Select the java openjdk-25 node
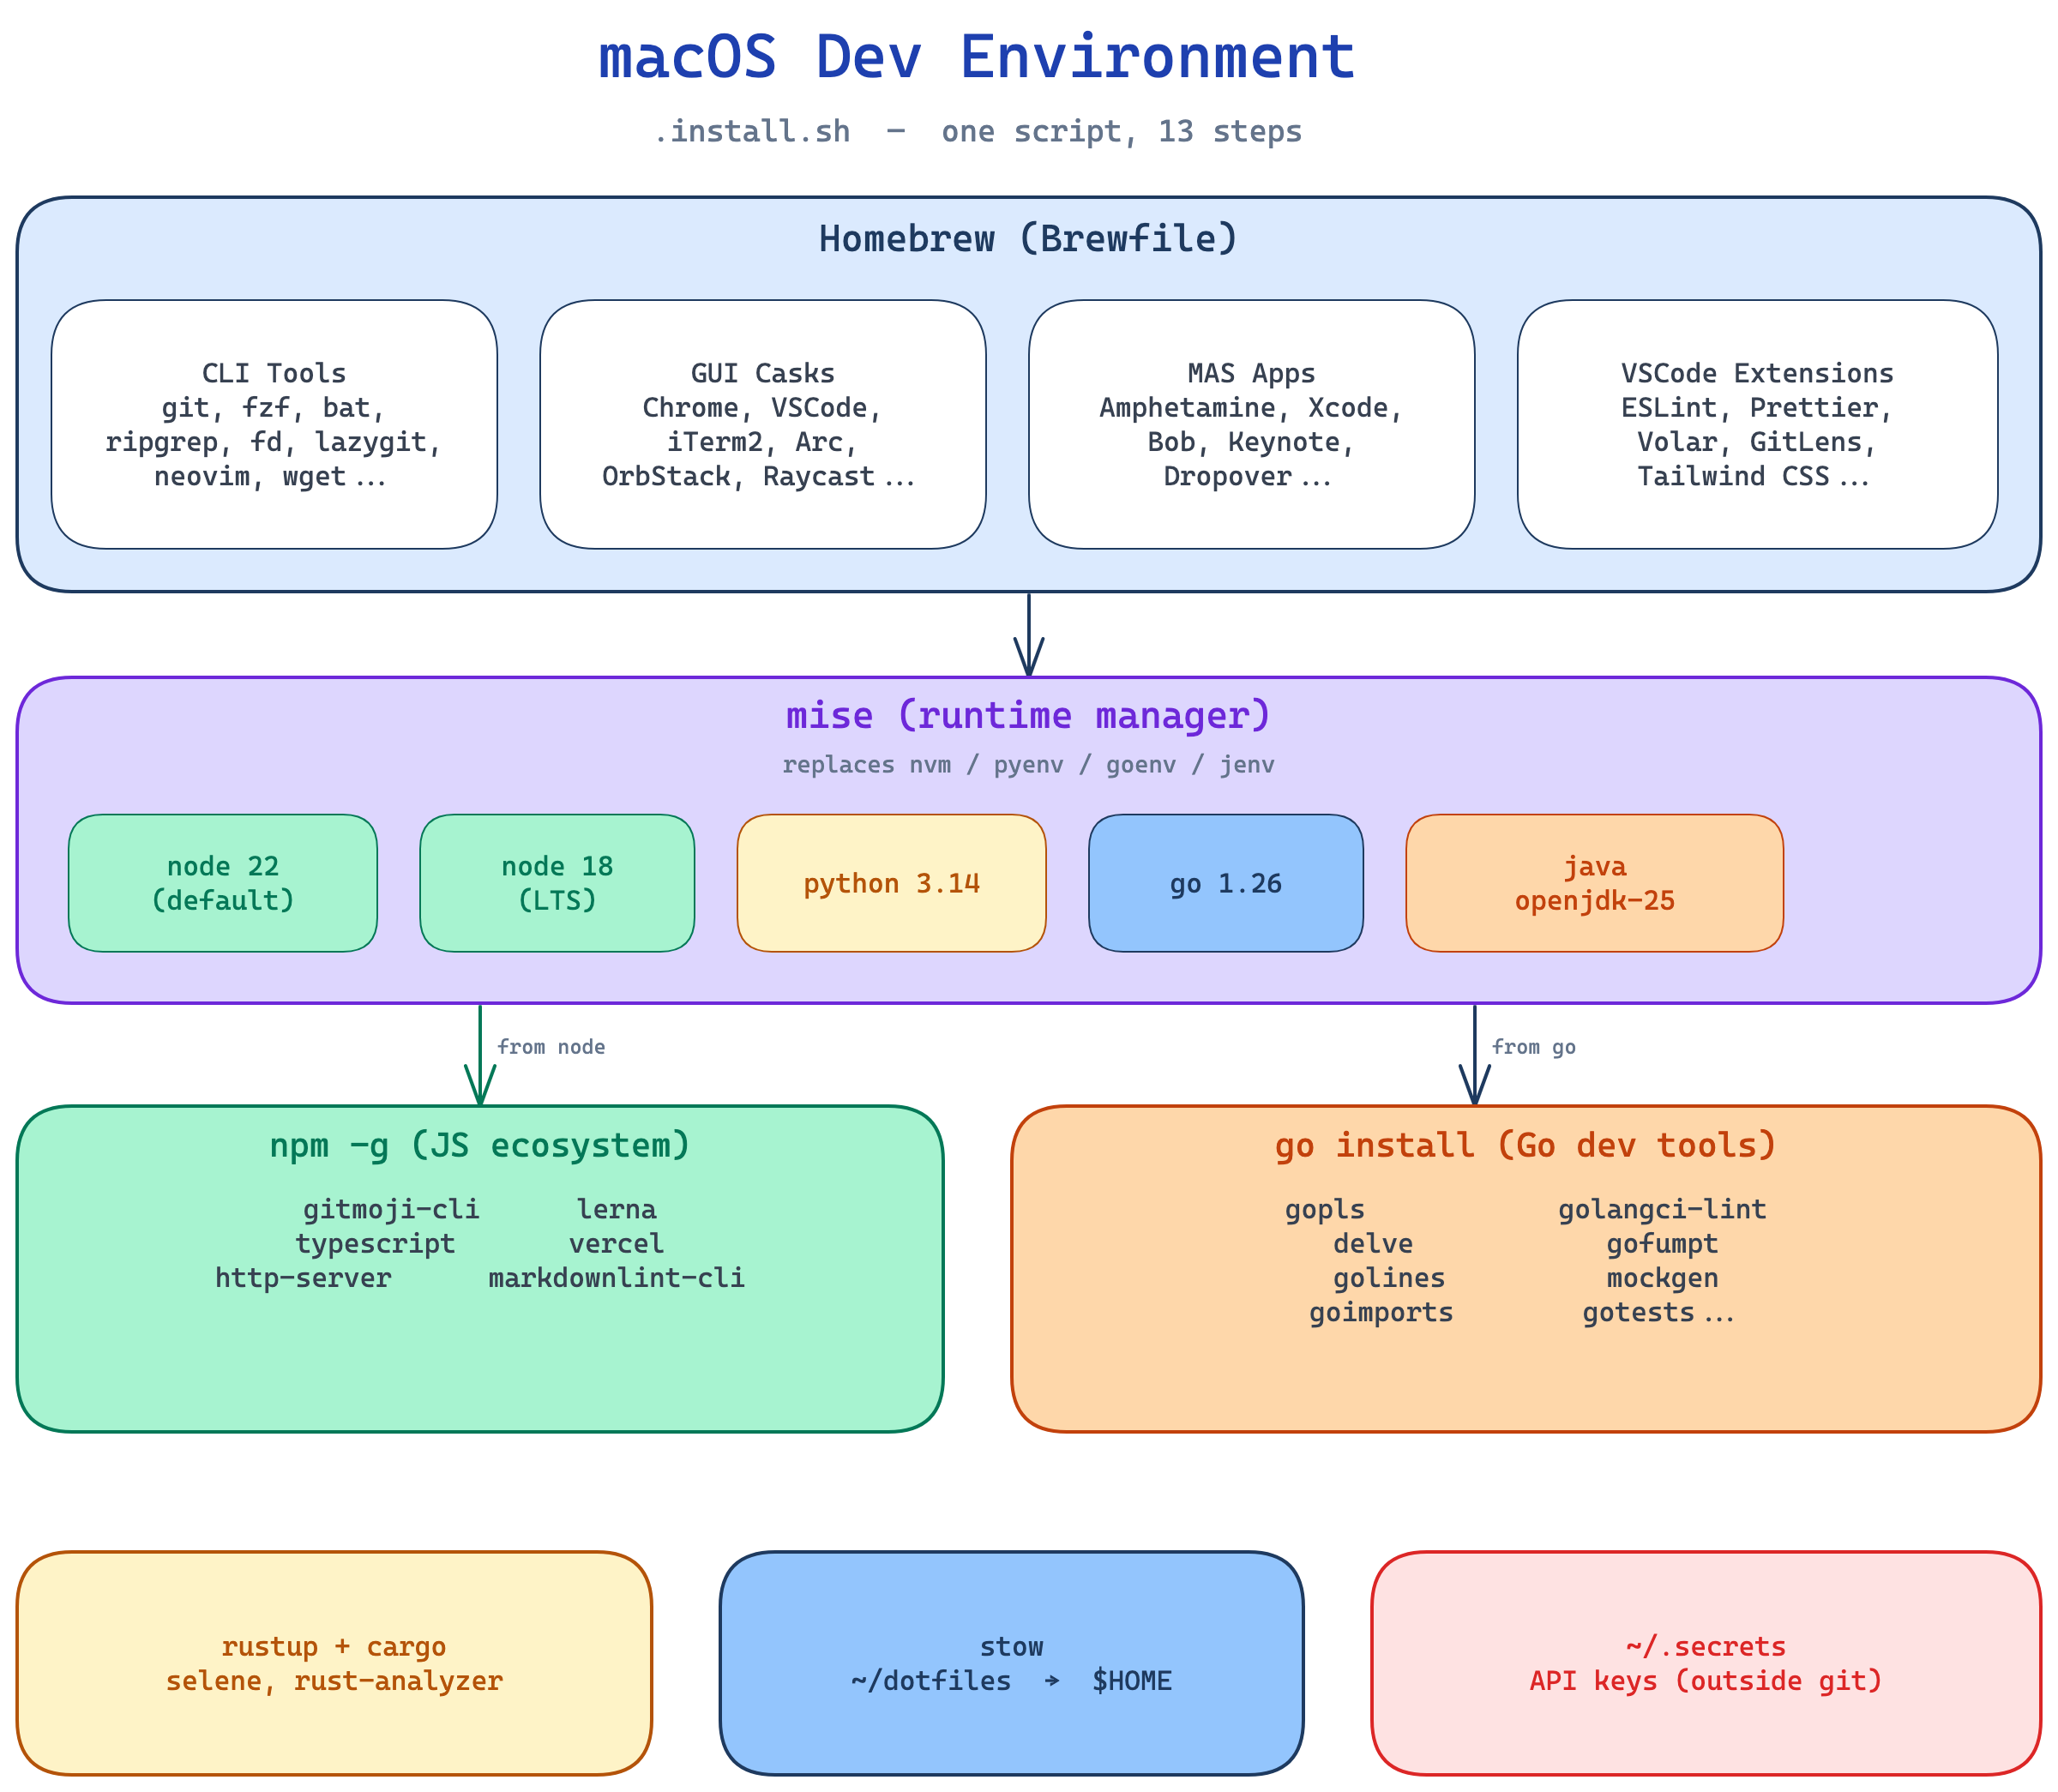 pyautogui.click(x=1594, y=883)
